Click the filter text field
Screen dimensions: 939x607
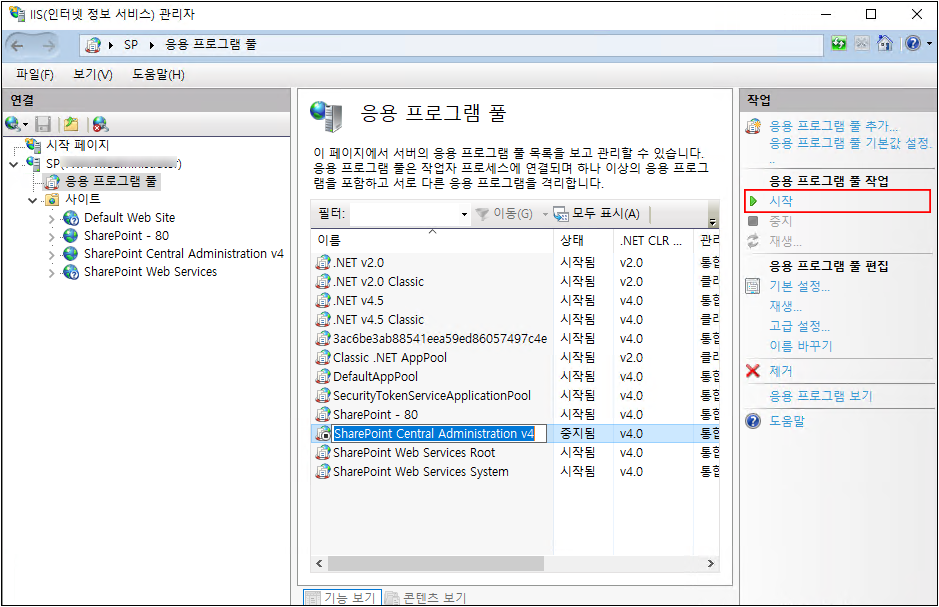pos(404,214)
